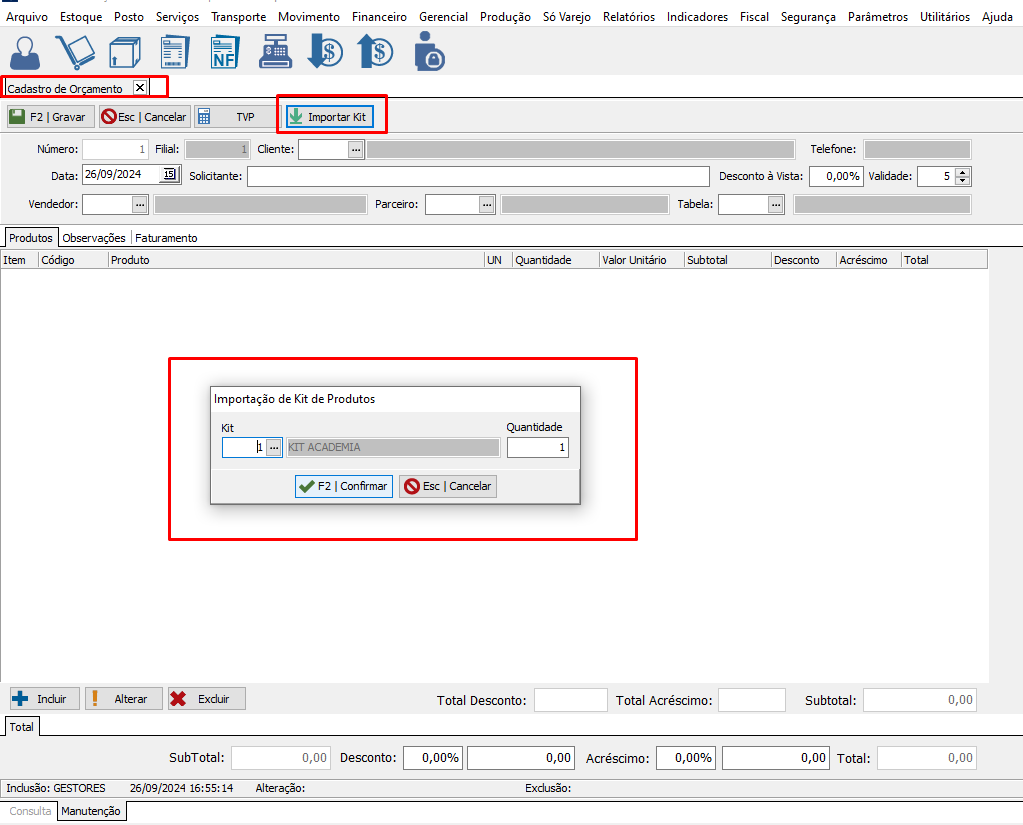This screenshot has width=1023, height=825.
Task: Open the Cliente lookup ellipsis button
Action: [x=355, y=149]
